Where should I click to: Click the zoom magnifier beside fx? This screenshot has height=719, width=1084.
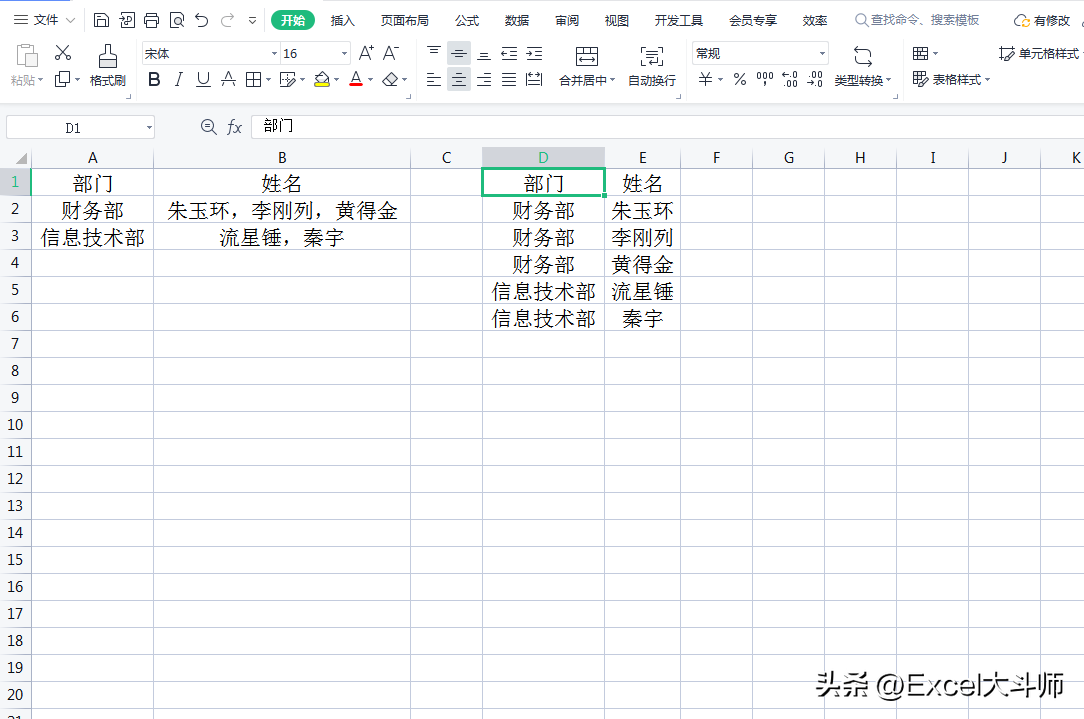coord(208,127)
